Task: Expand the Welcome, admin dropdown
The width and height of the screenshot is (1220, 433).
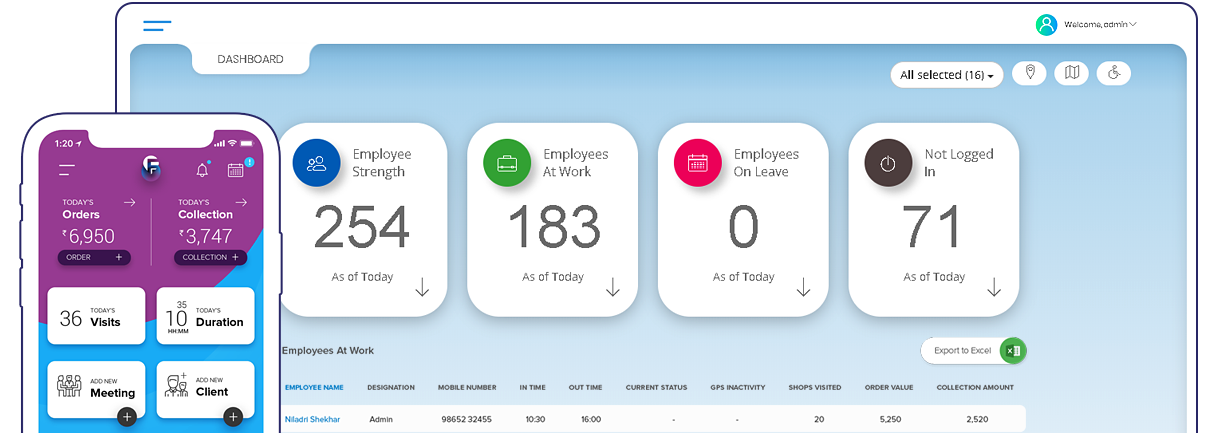Action: pos(1100,24)
